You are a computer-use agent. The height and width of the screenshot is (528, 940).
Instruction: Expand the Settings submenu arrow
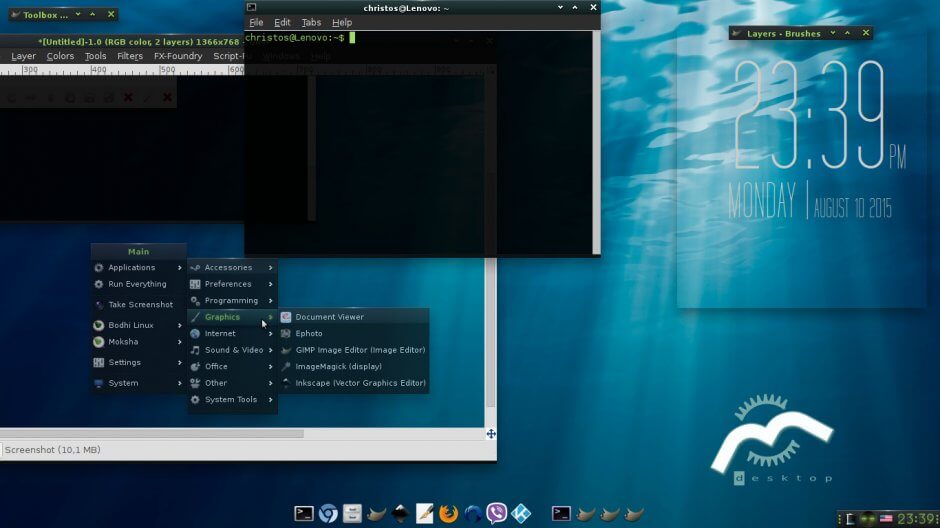point(179,363)
